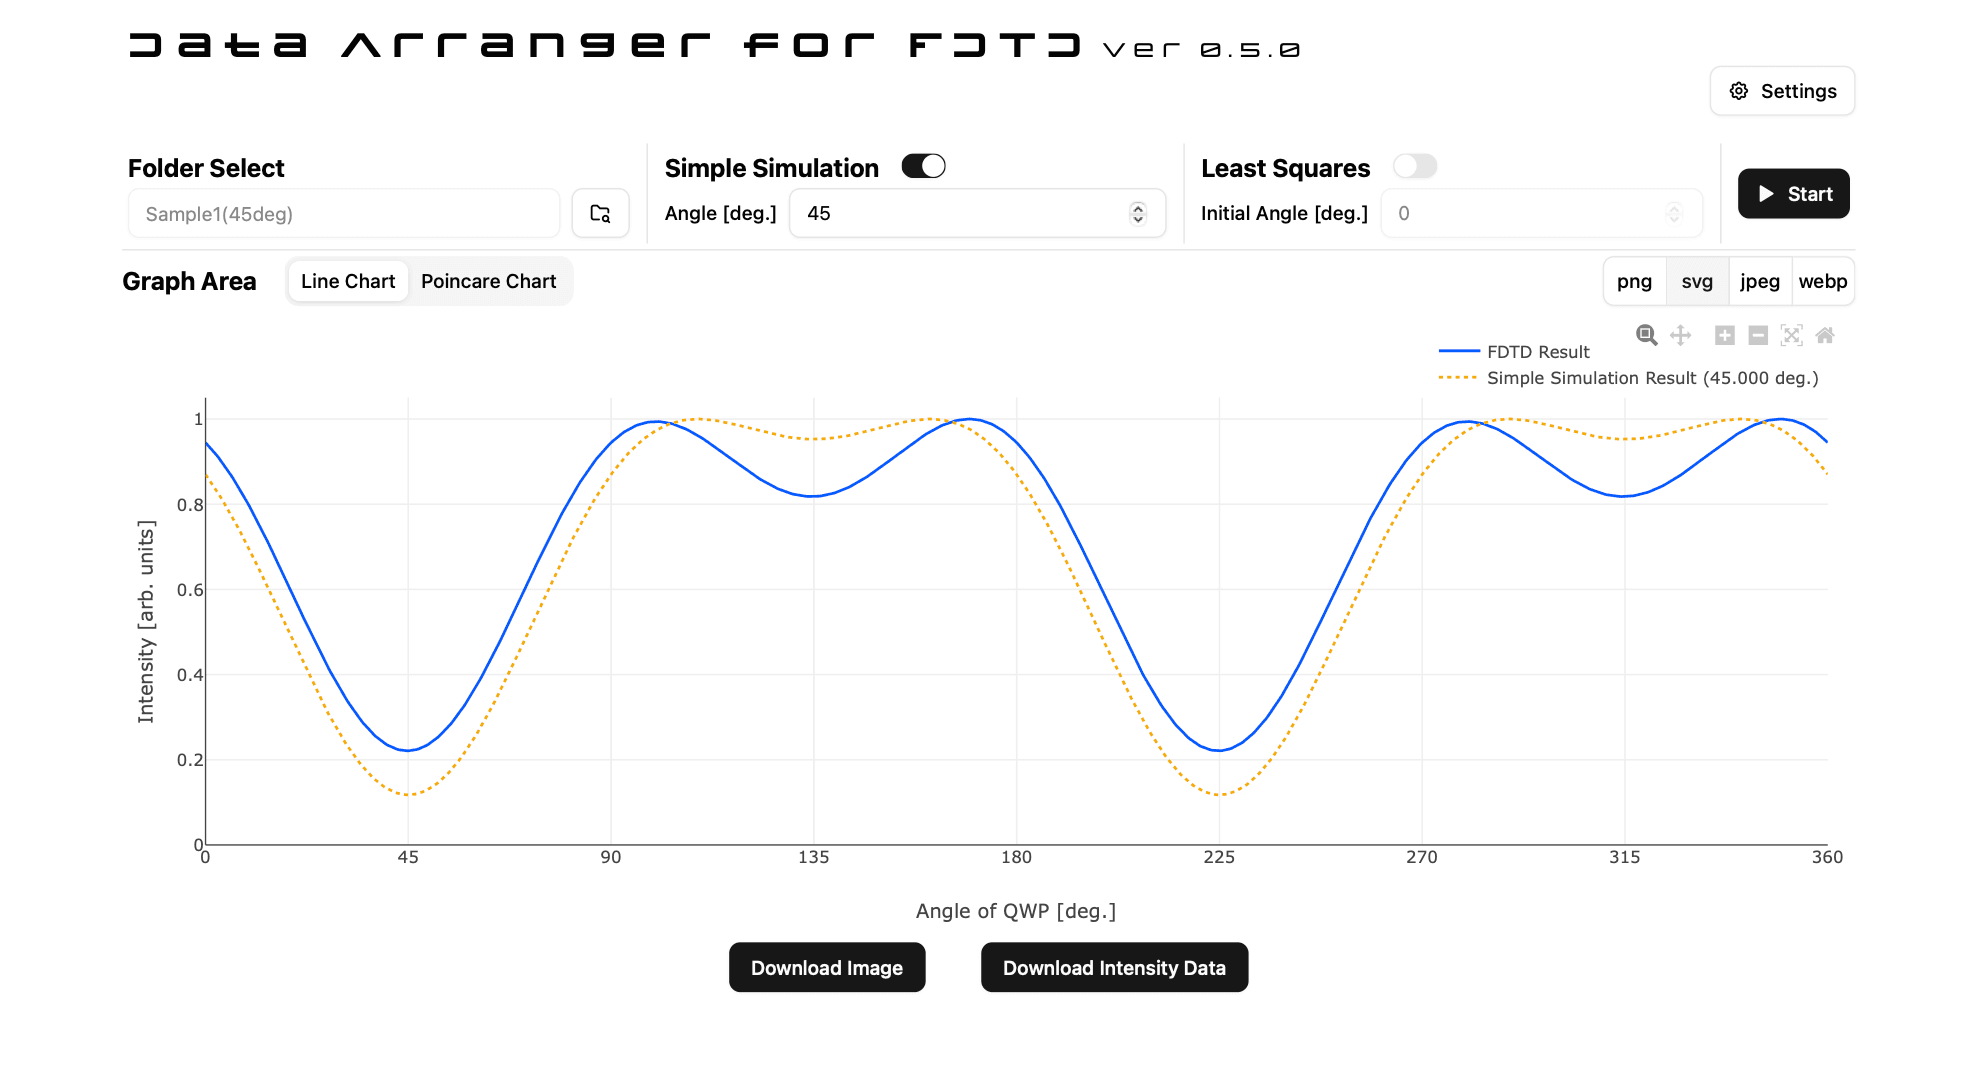Switch to the Poincare Chart tab
The width and height of the screenshot is (1977, 1088).
coord(488,281)
